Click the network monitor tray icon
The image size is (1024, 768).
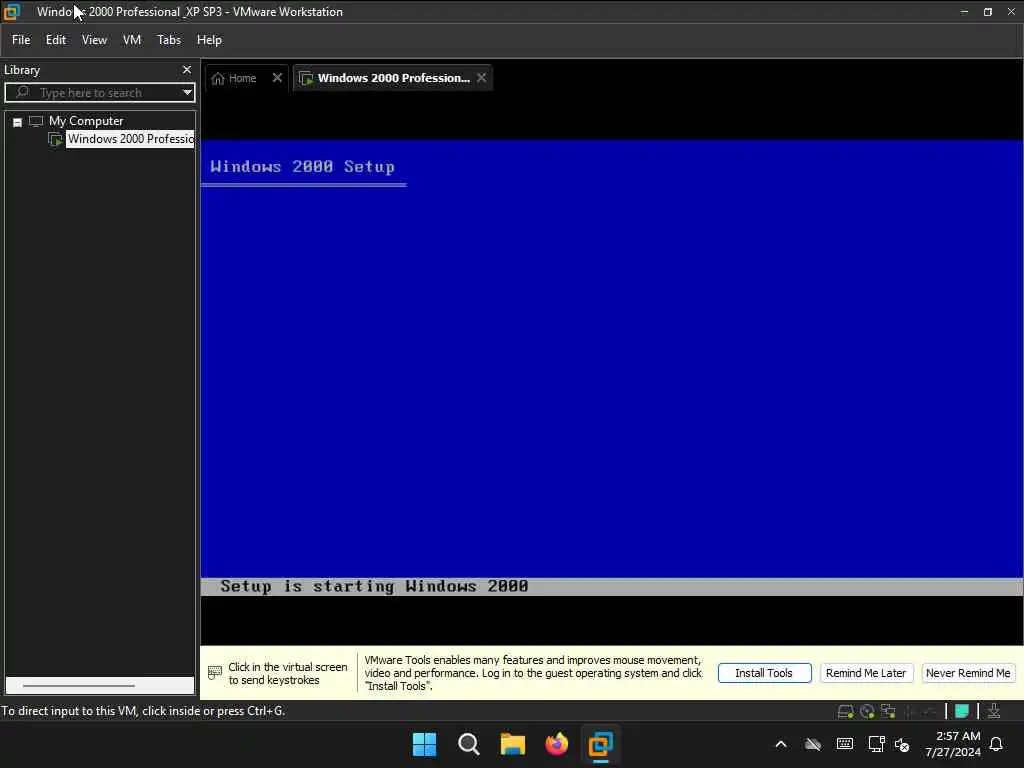coord(876,744)
